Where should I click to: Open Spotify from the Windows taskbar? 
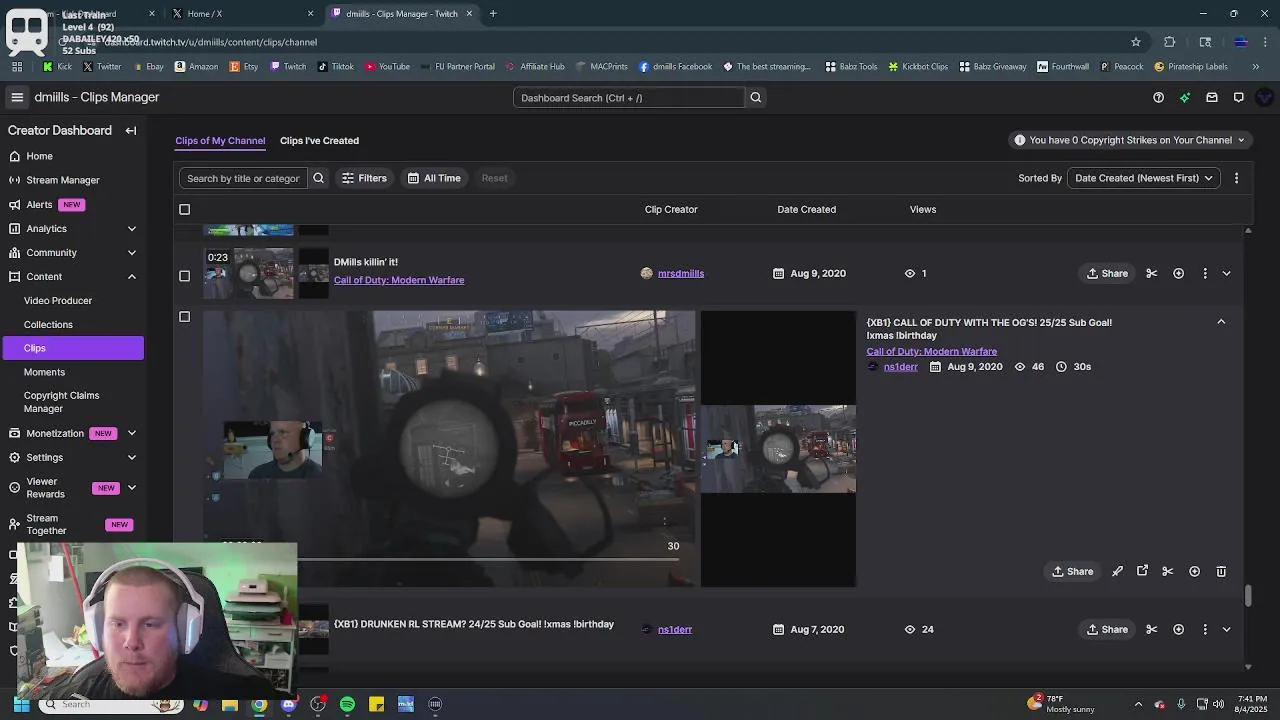tap(347, 704)
